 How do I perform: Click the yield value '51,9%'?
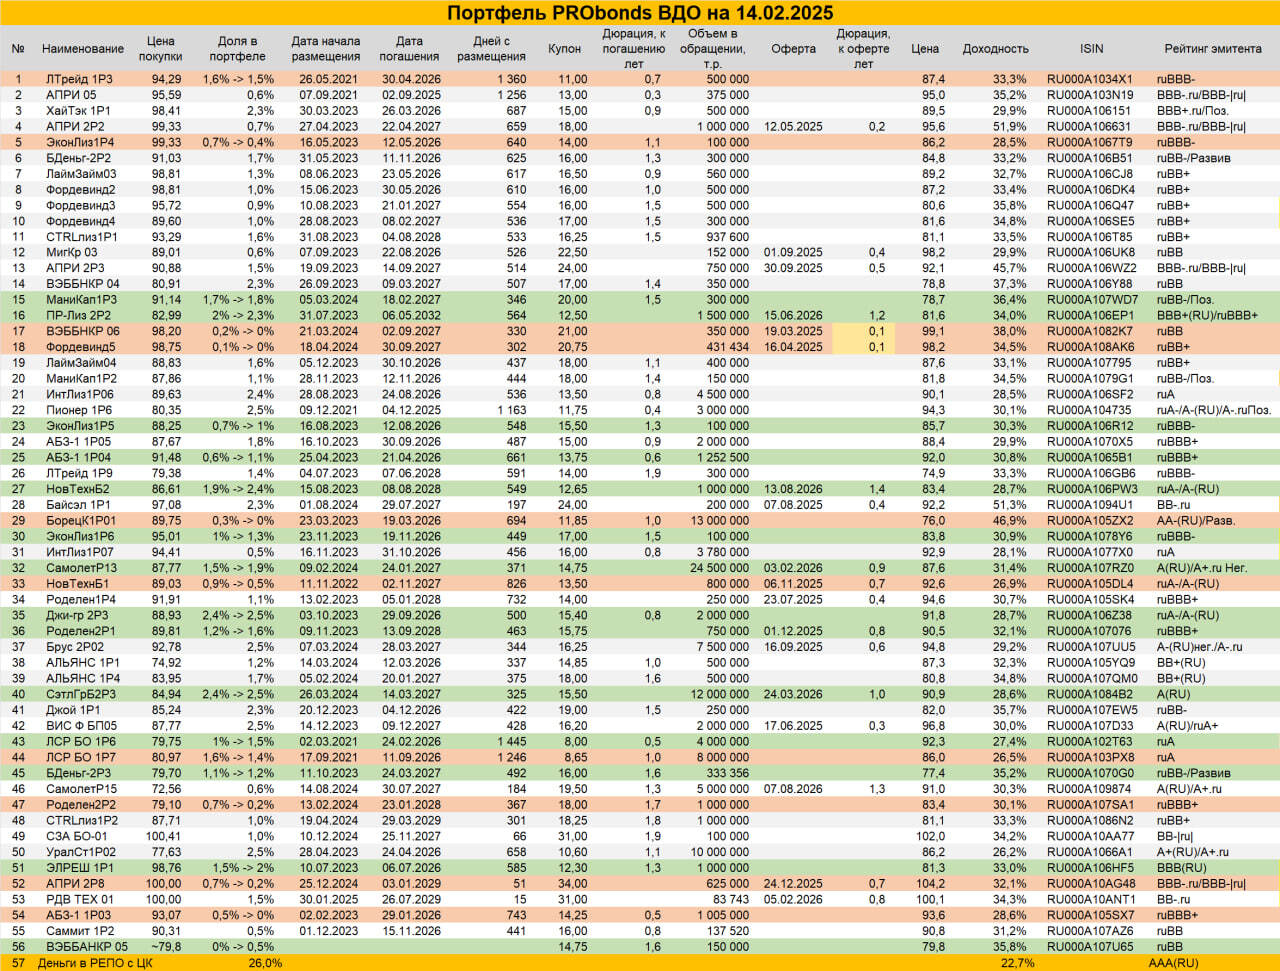[x=1009, y=127]
